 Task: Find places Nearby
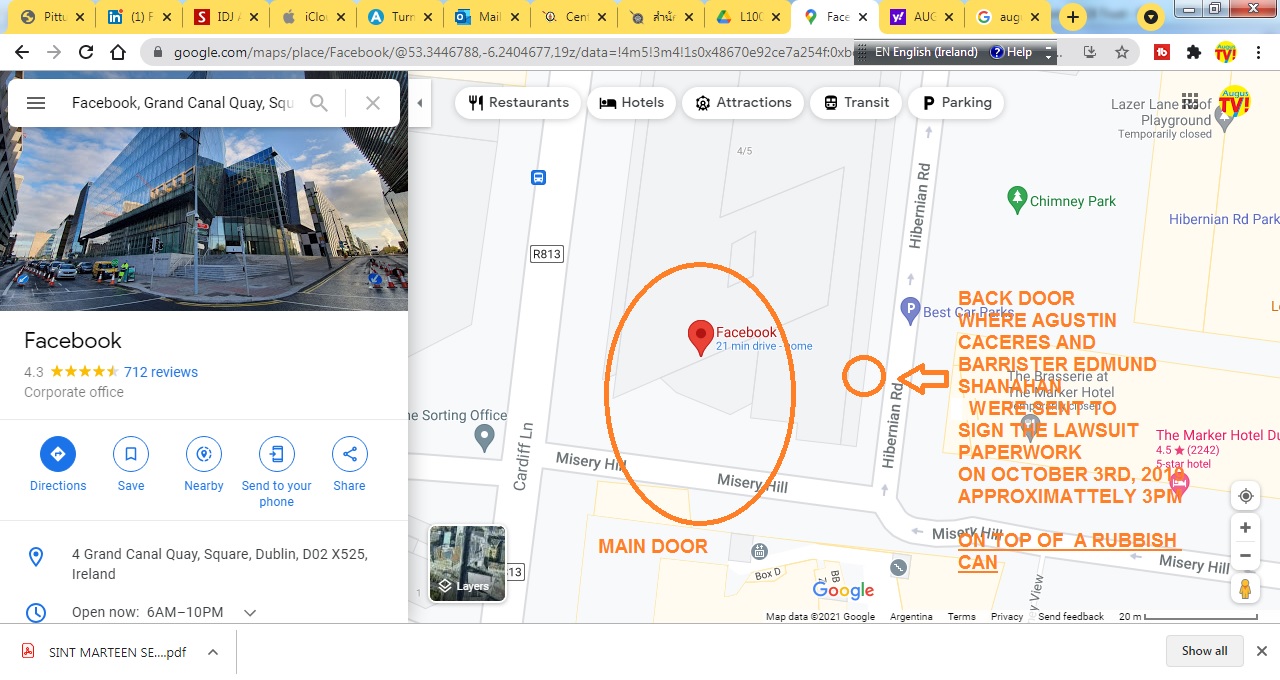tap(204, 465)
